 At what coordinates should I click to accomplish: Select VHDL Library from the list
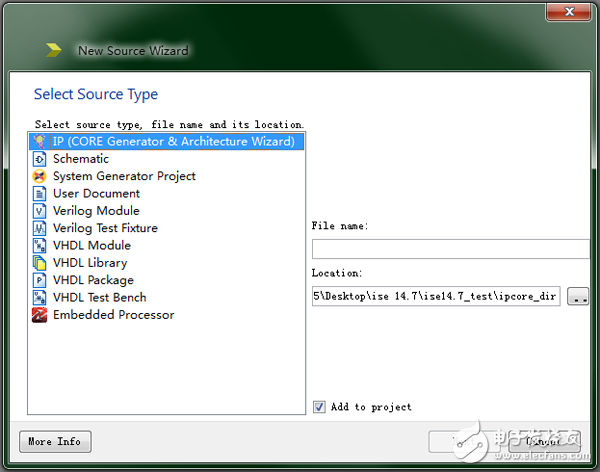coord(90,263)
